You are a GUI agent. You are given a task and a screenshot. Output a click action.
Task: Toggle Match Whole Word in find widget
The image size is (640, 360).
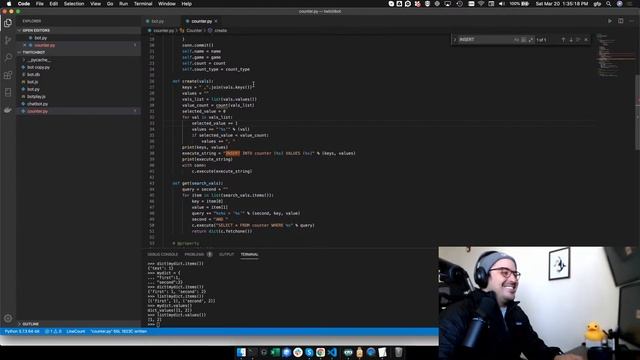click(524, 40)
